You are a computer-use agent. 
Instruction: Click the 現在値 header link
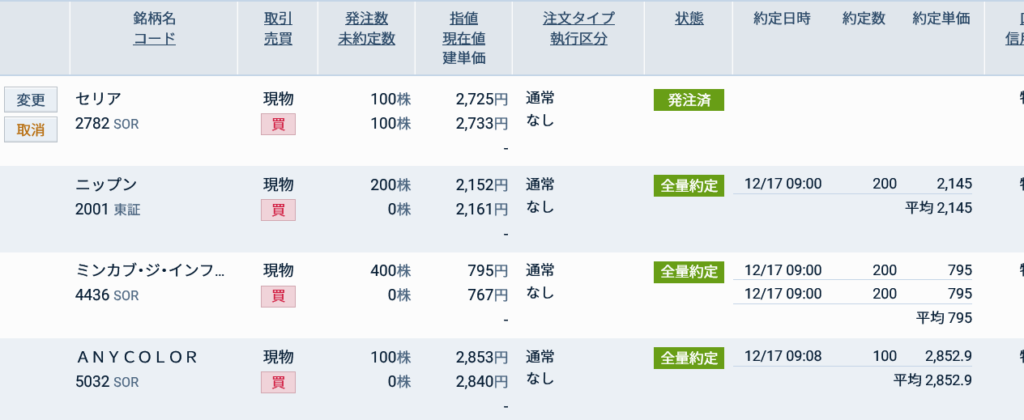pos(464,39)
